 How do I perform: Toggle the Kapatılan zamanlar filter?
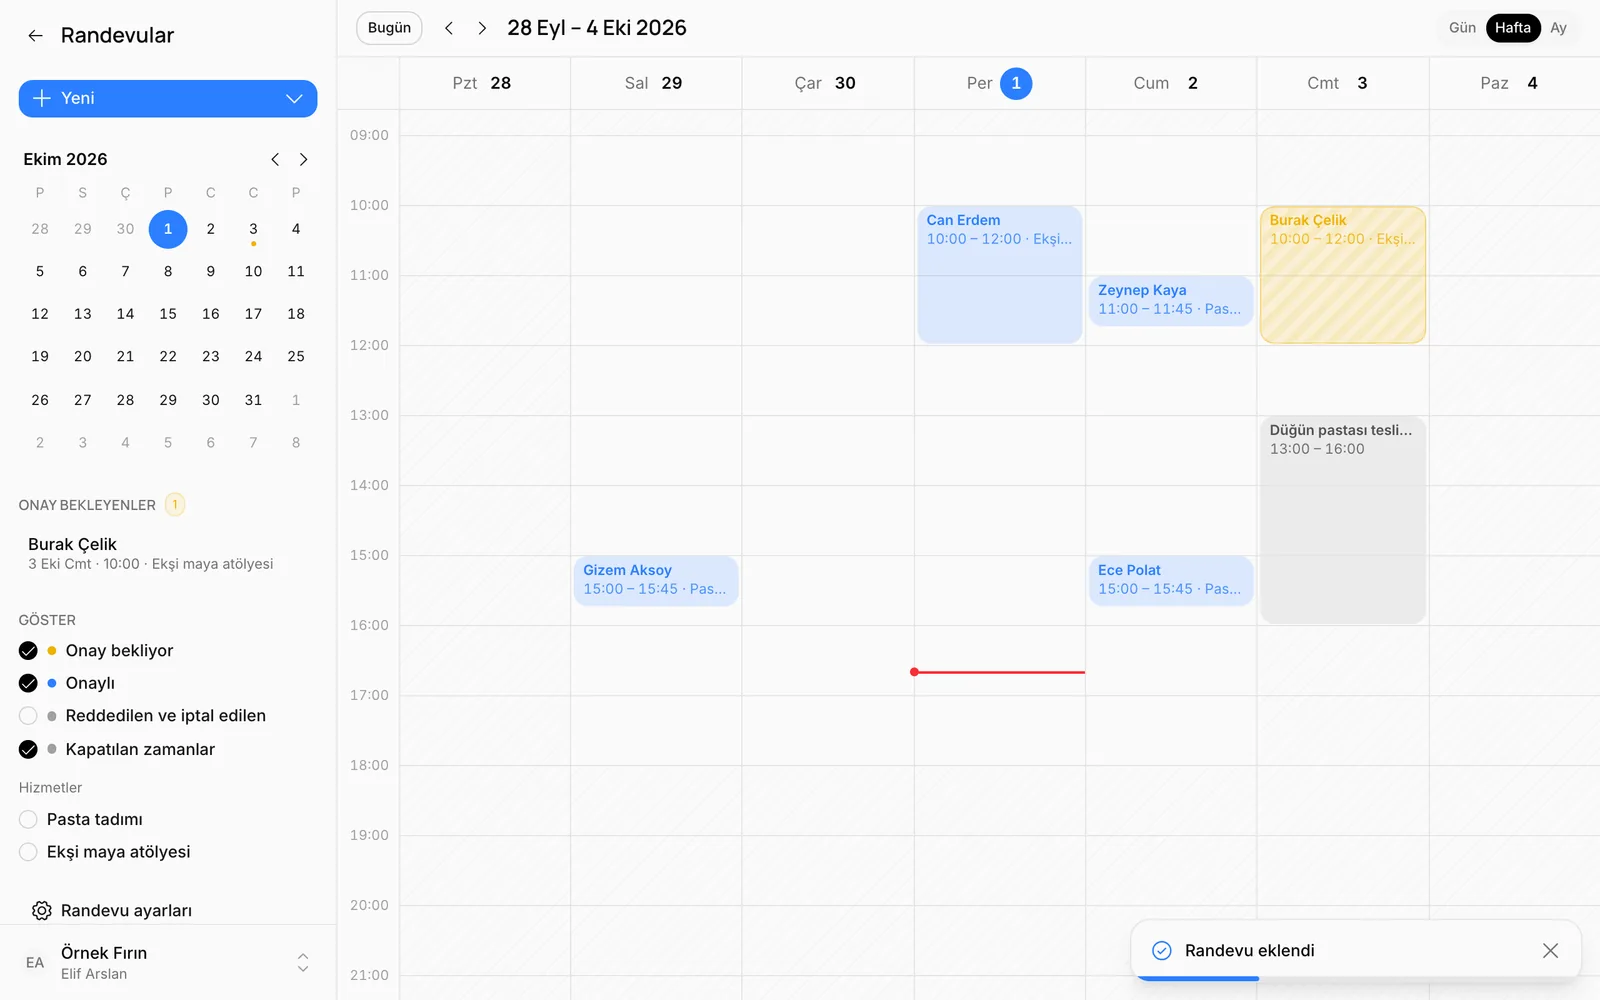point(28,749)
